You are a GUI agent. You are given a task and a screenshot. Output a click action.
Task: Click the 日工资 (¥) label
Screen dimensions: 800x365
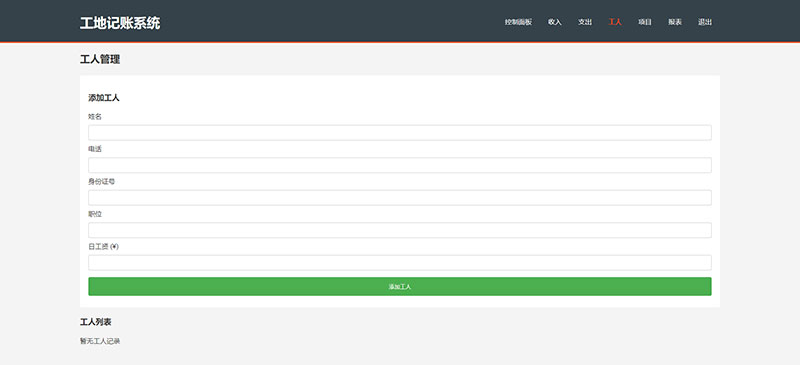(x=104, y=247)
